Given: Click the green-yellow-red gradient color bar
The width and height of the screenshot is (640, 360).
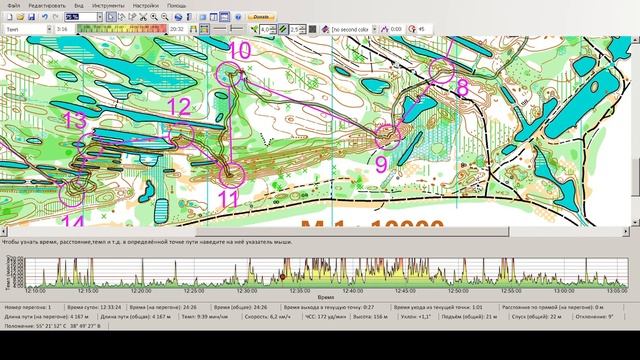Looking at the screenshot, I should (122, 29).
